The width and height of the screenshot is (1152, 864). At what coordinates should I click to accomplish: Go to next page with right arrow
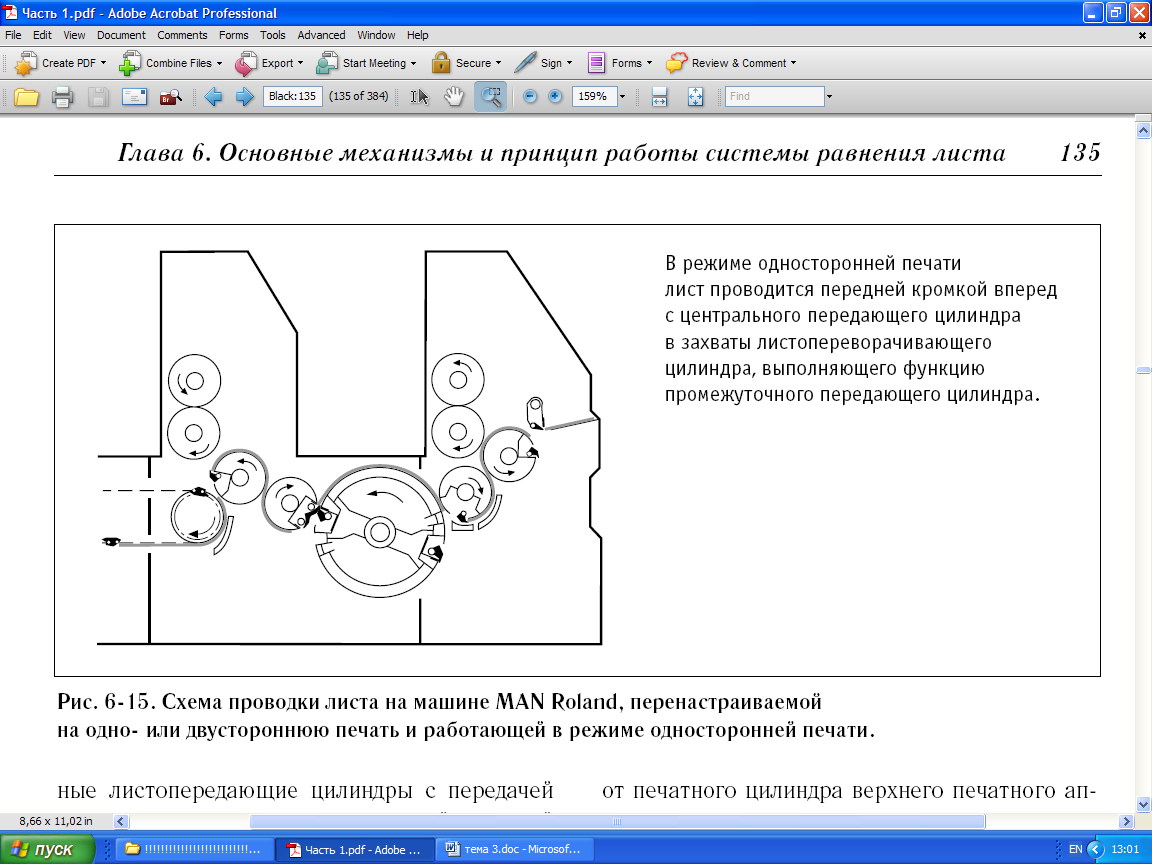pos(244,96)
